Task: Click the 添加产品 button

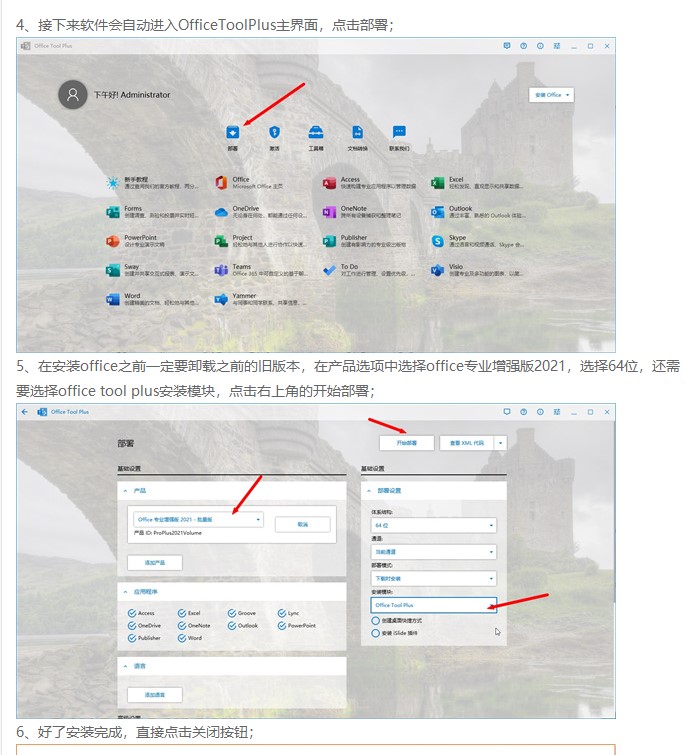Action: tap(155, 562)
